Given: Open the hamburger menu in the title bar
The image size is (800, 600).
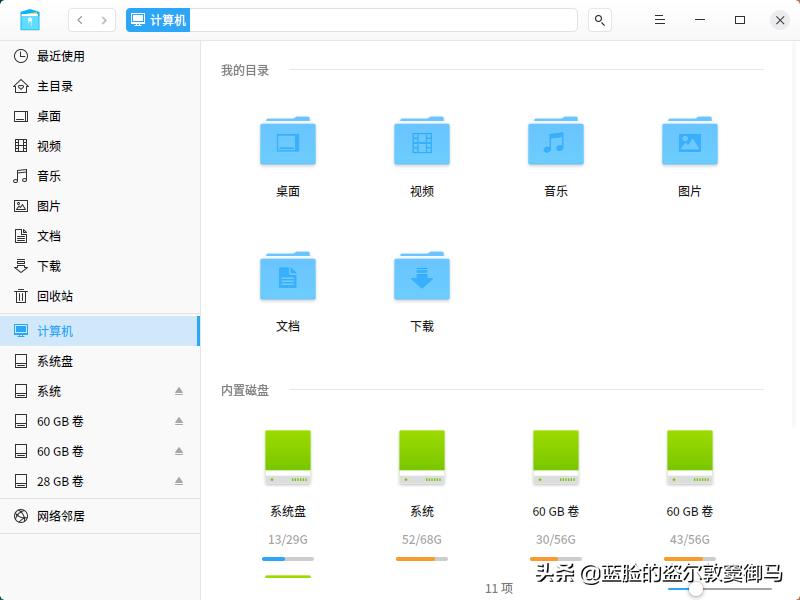Looking at the screenshot, I should (x=659, y=19).
